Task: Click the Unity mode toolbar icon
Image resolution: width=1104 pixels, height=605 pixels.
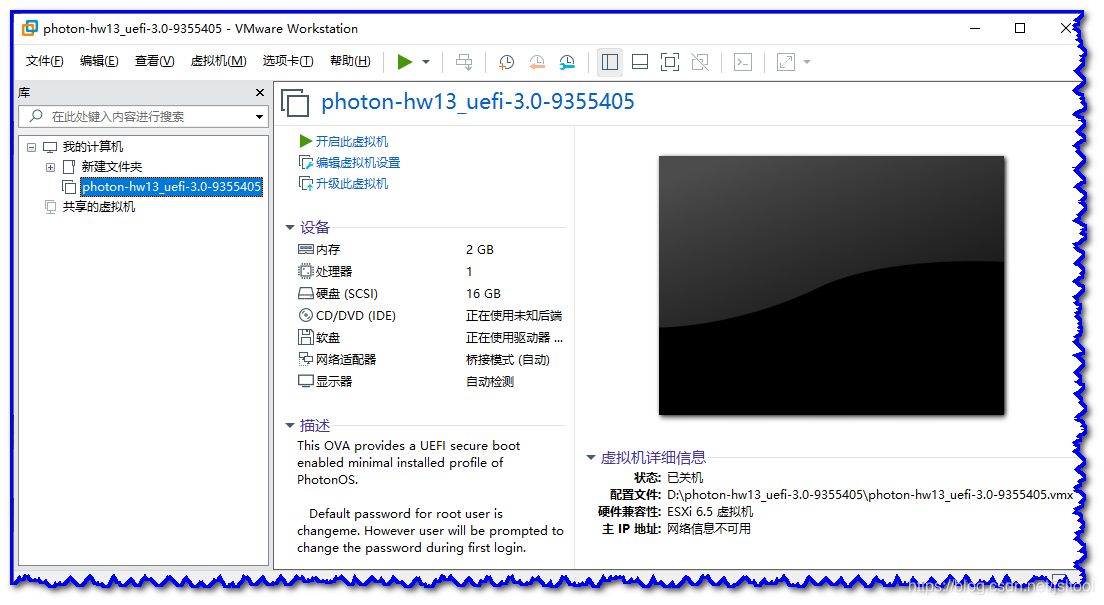Action: pos(700,62)
